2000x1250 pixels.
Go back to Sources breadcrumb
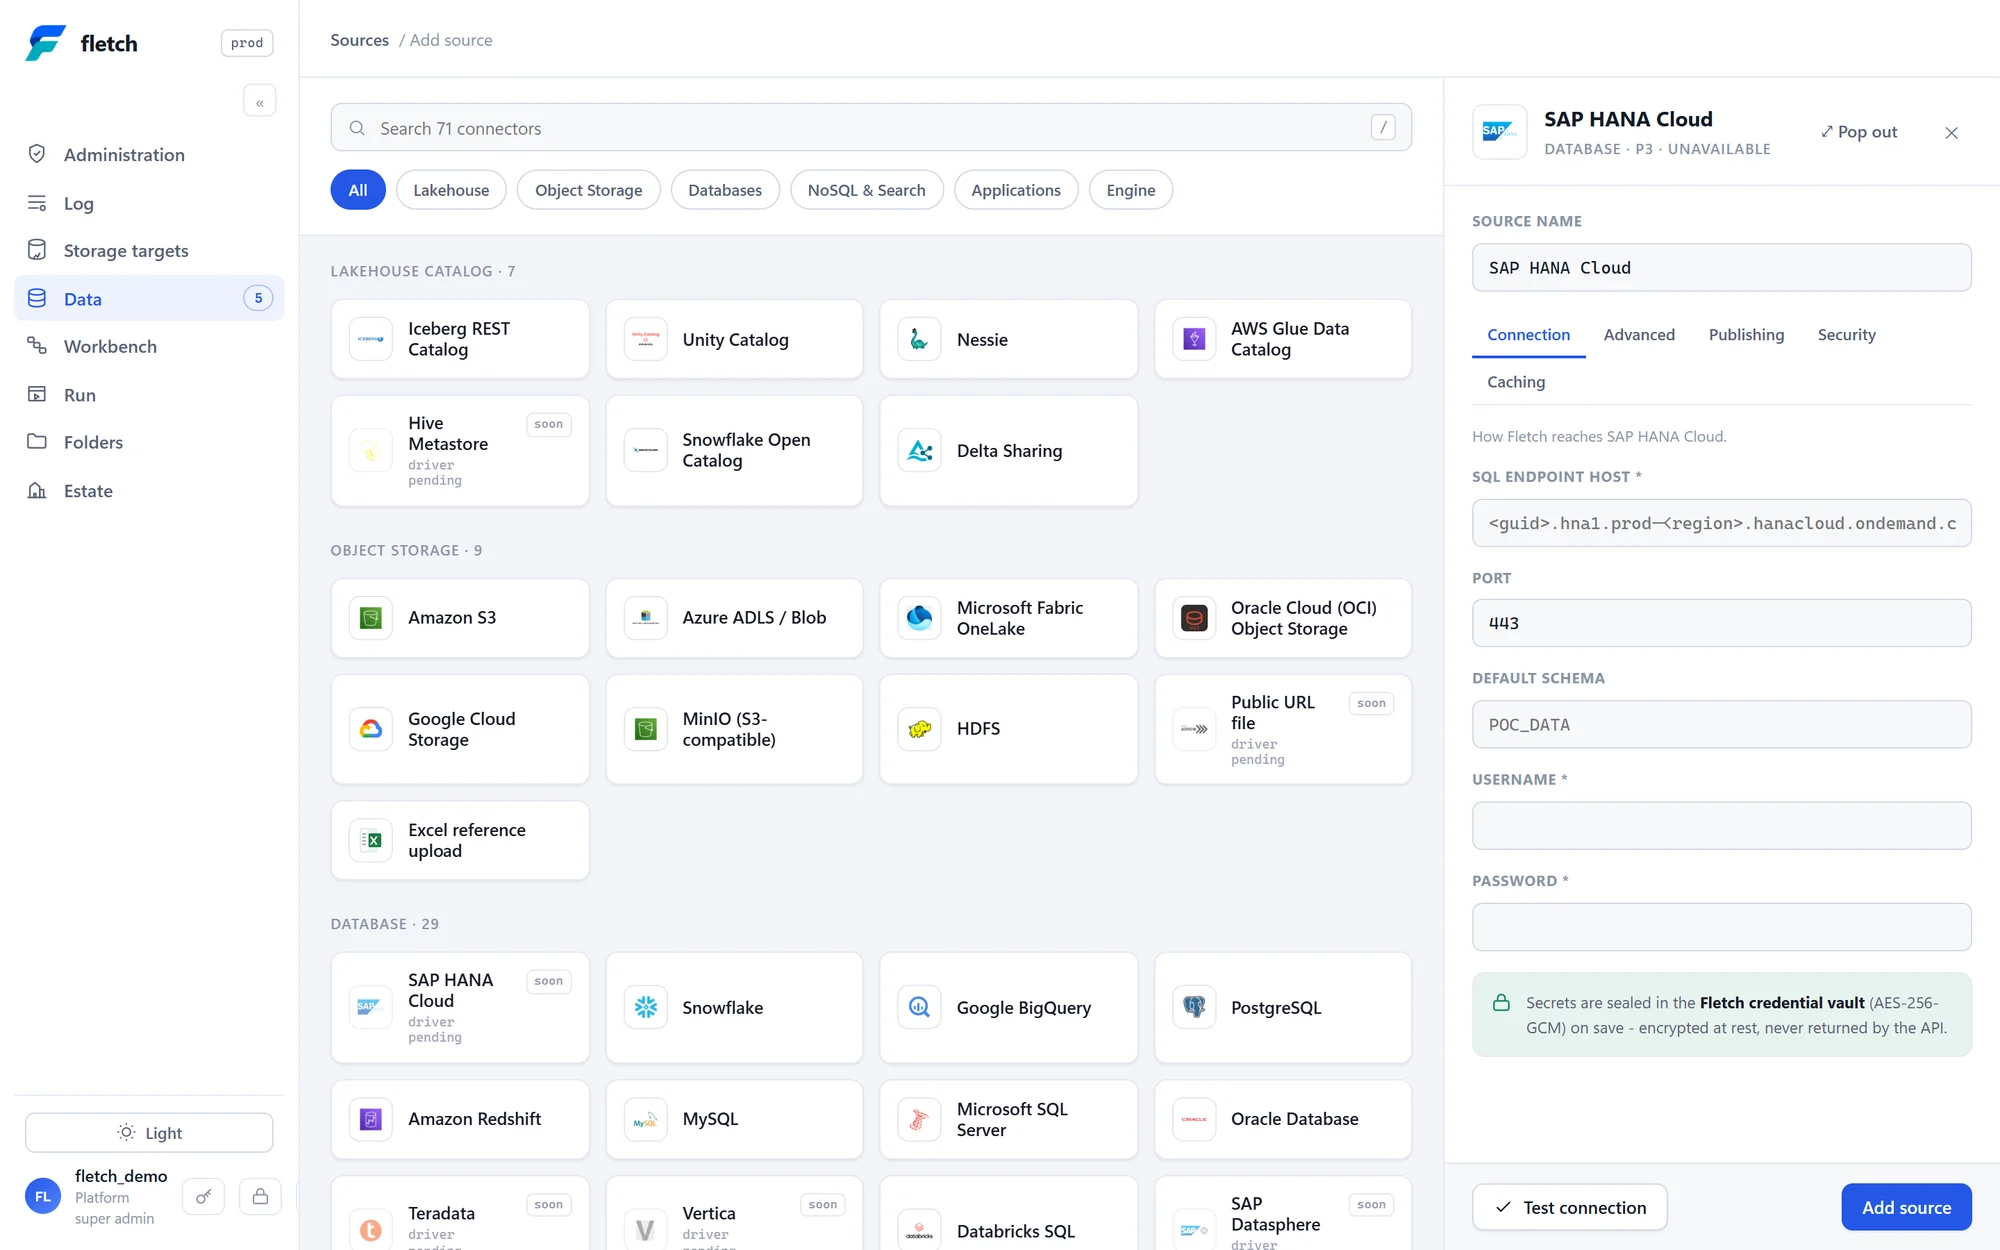pyautogui.click(x=359, y=40)
